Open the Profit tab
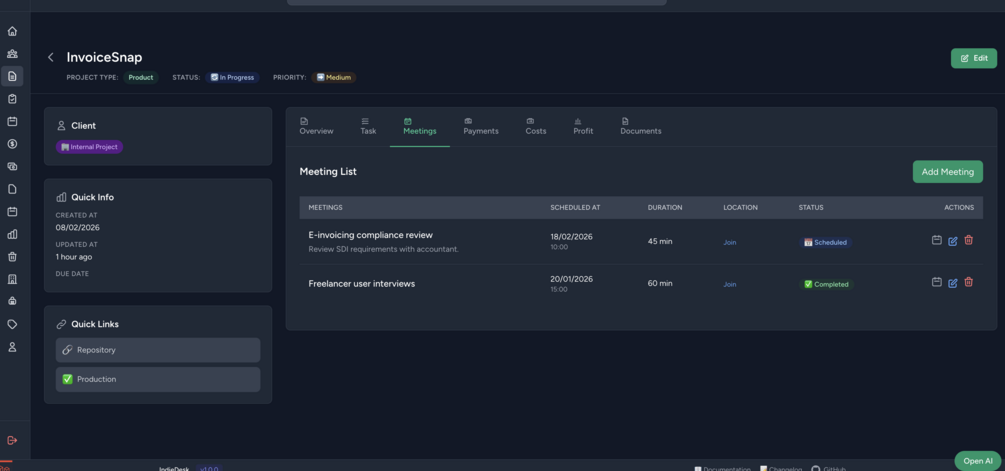Viewport: 1005px width, 471px height. [583, 126]
